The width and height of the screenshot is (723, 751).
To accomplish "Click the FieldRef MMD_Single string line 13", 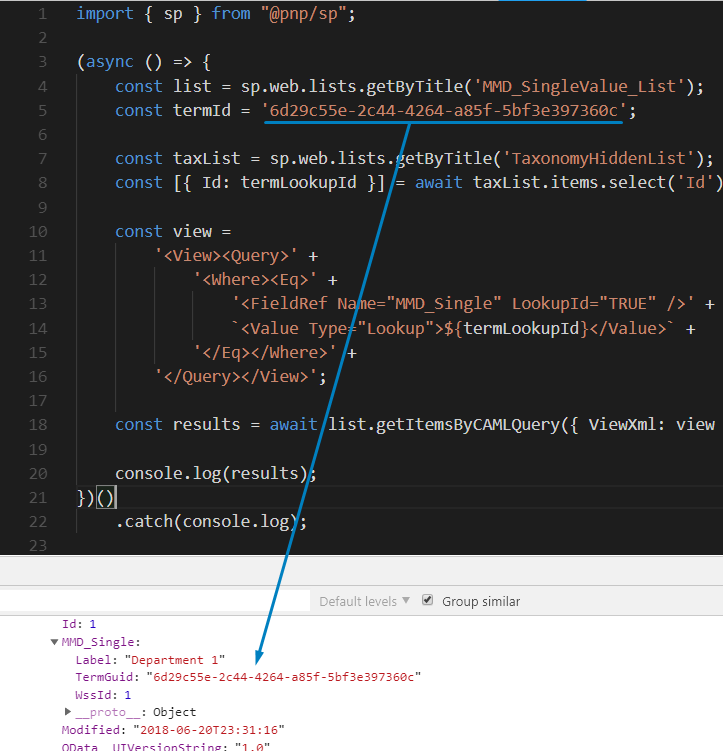I will 463,304.
